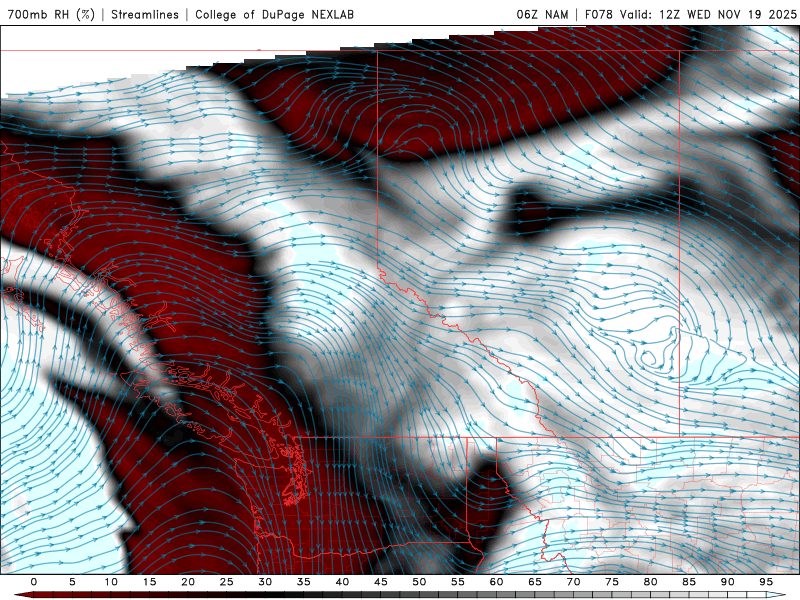
Task: Click the colorbar label "55"
Action: [x=457, y=582]
